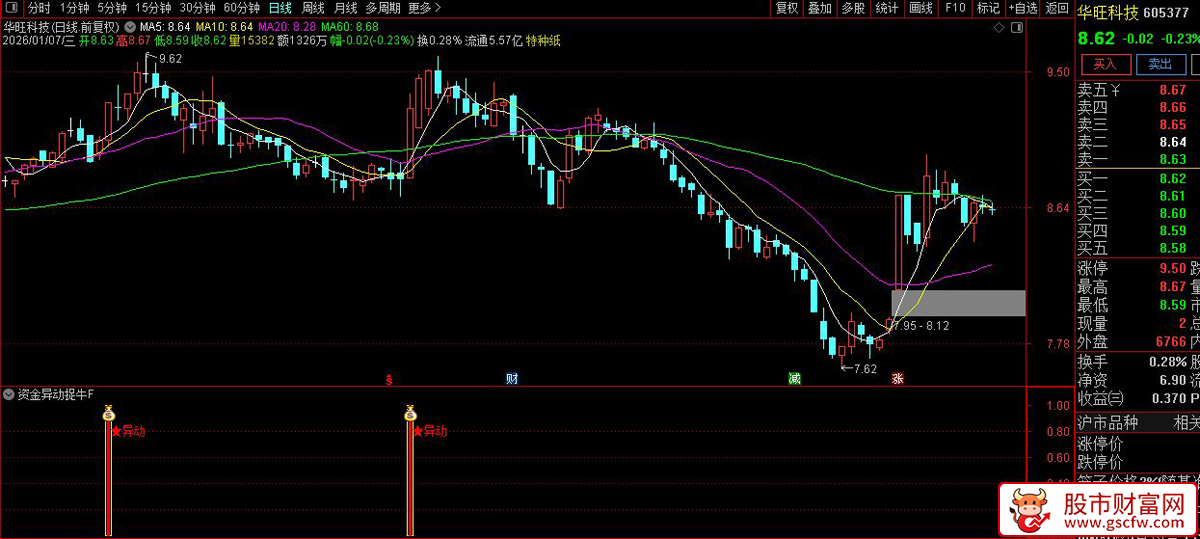Open the 统计 statistics tool
This screenshot has height=539, width=1200.
tap(886, 8)
